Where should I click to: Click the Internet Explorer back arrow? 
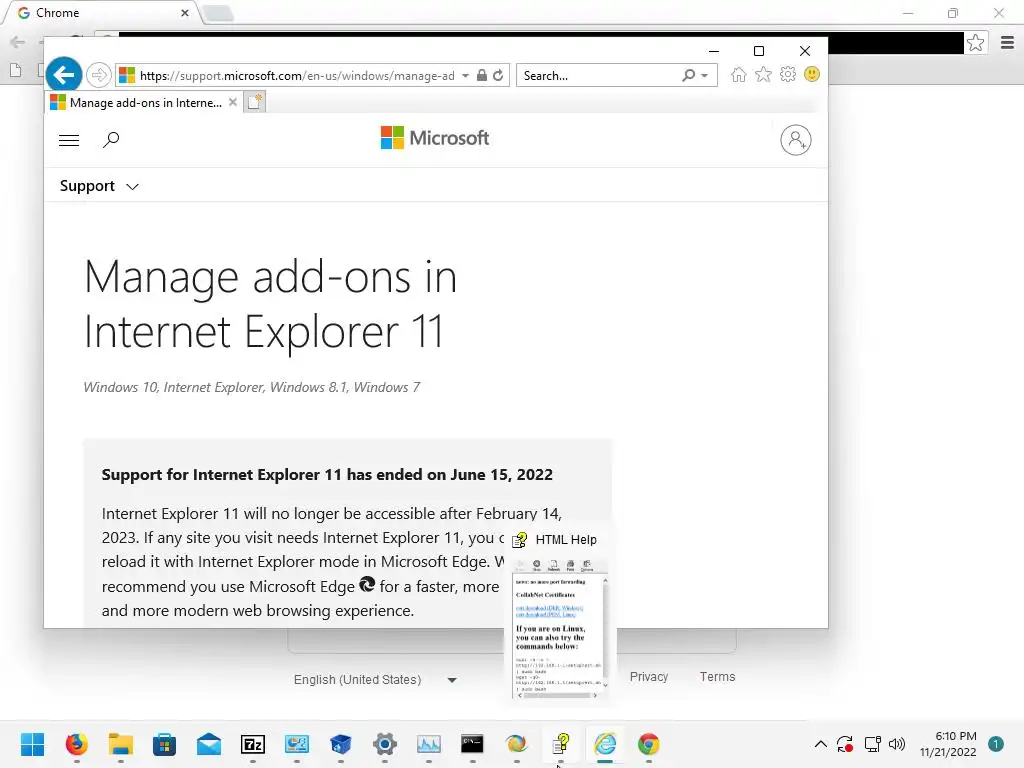tap(63, 75)
